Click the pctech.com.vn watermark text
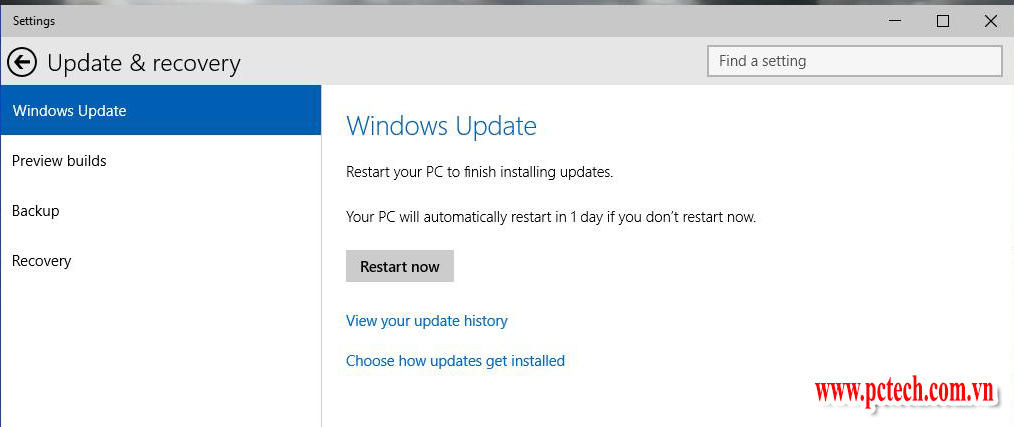Screen dimensions: 1014x427 [x=905, y=392]
